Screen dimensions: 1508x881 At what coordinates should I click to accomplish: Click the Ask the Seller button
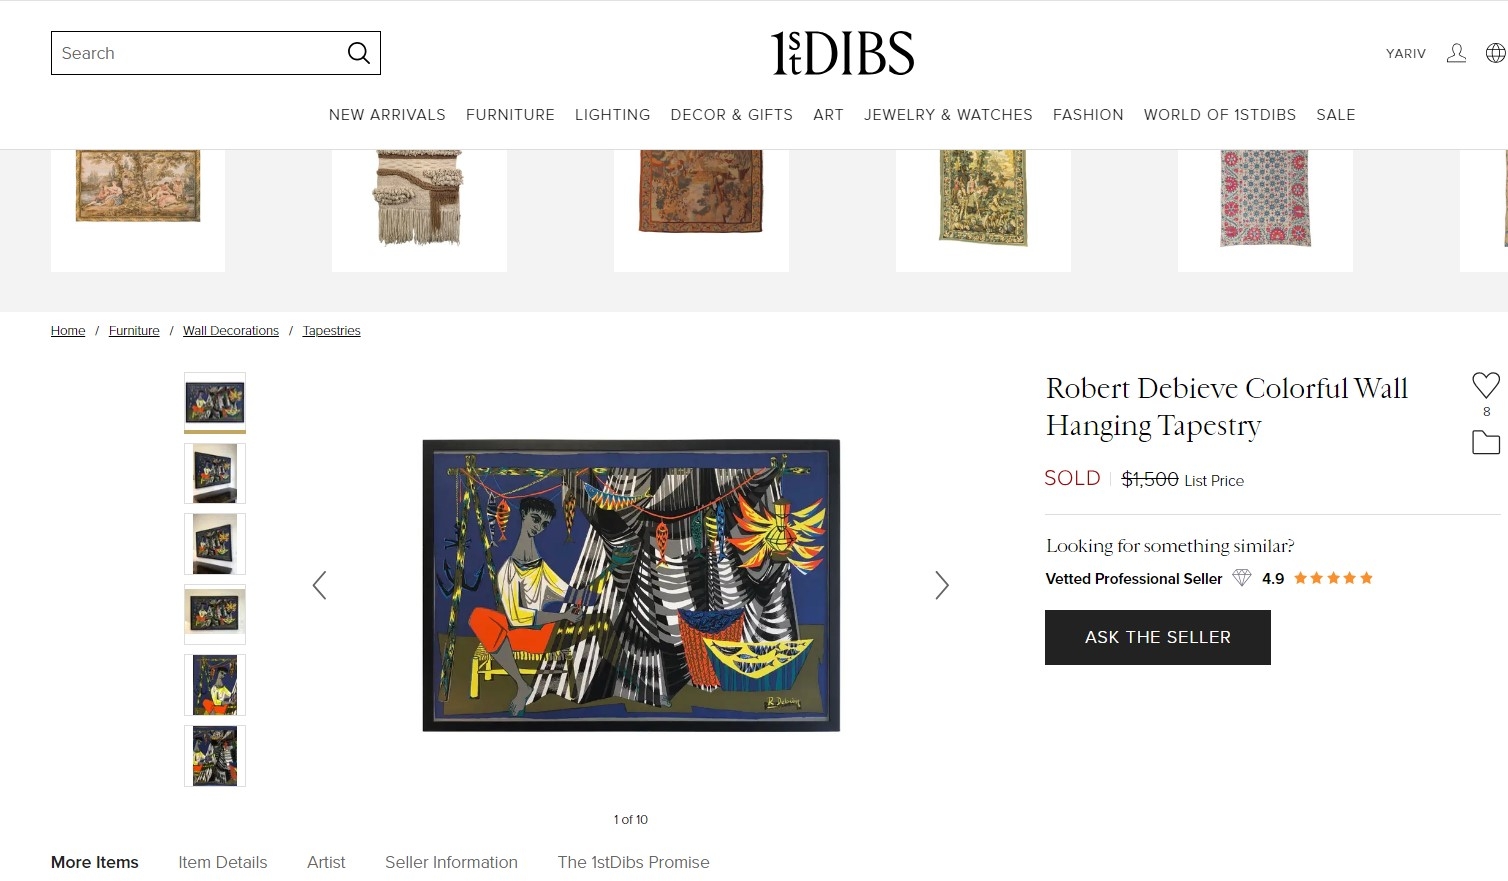pos(1158,637)
